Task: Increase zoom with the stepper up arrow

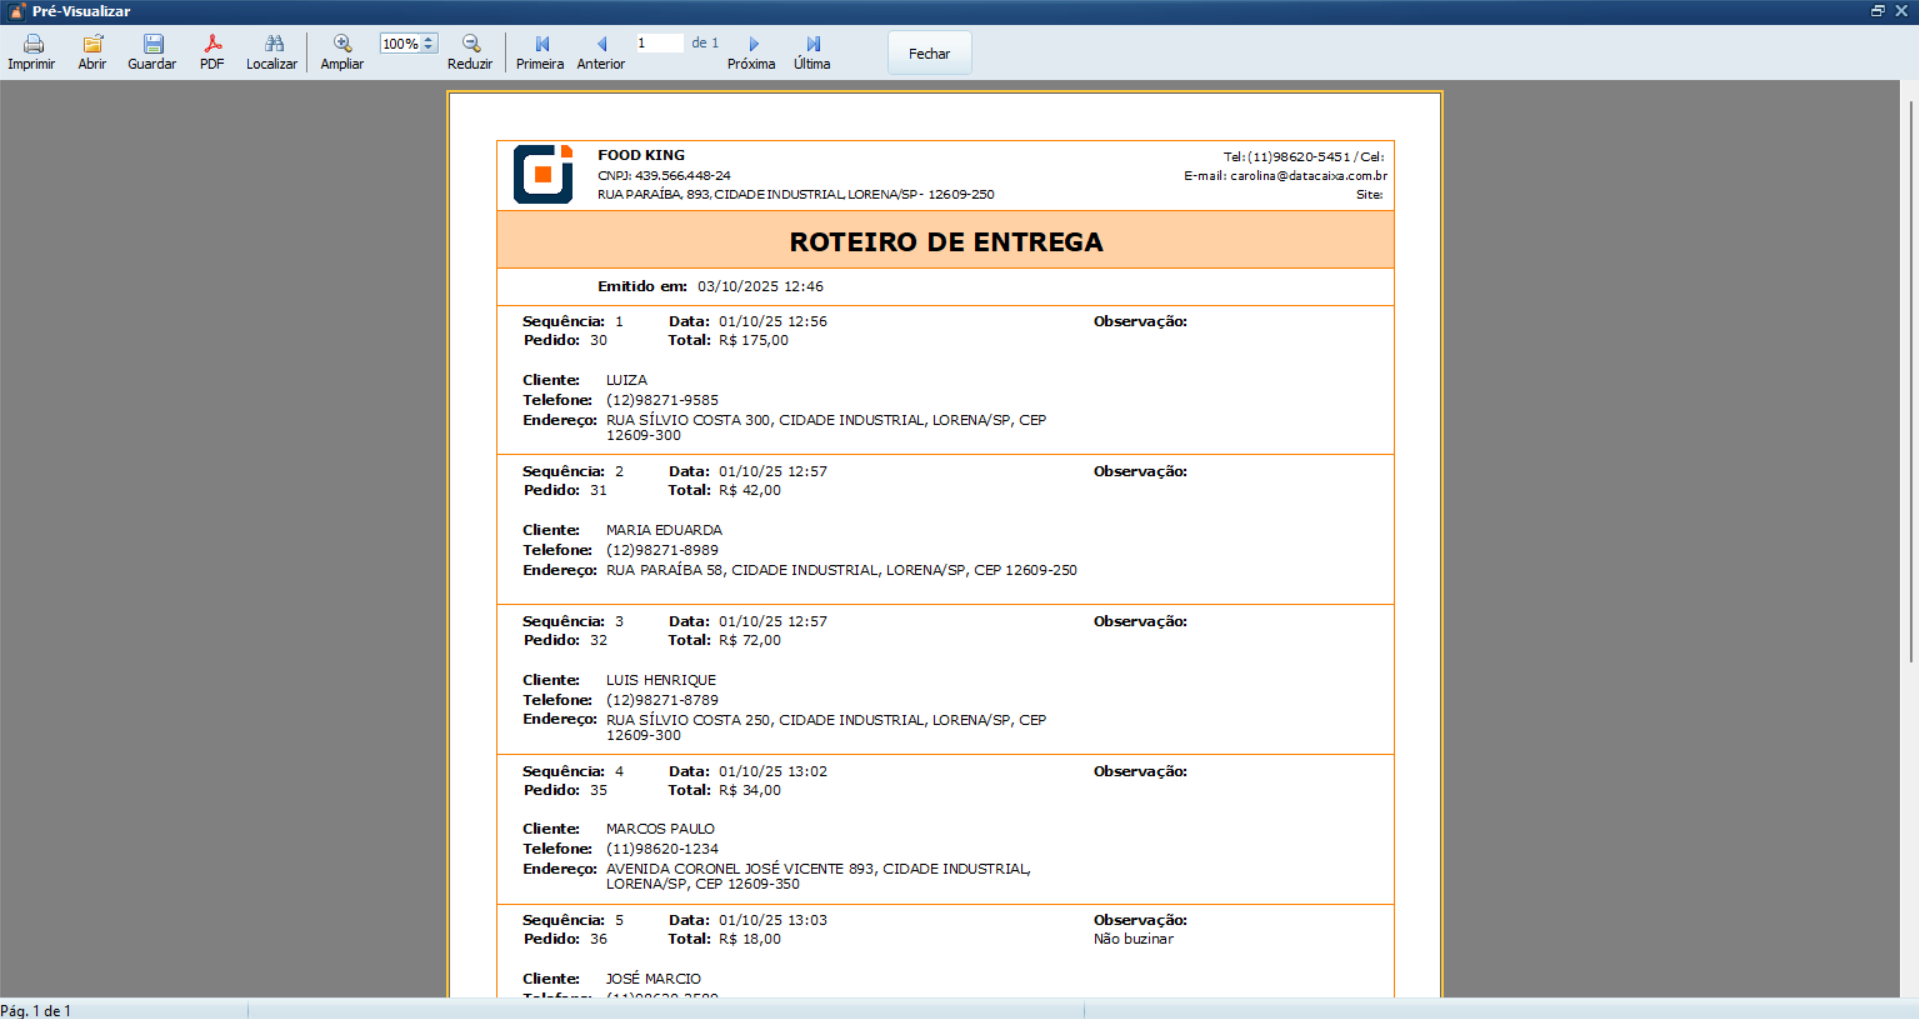Action: (x=429, y=40)
